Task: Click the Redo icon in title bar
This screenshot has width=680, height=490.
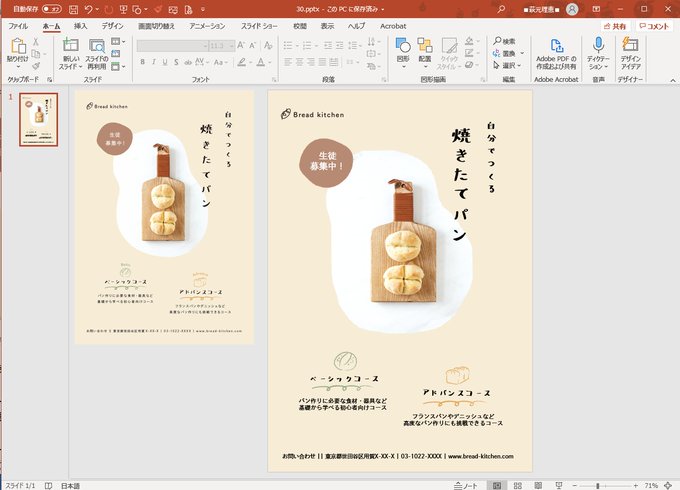Action: tap(108, 9)
